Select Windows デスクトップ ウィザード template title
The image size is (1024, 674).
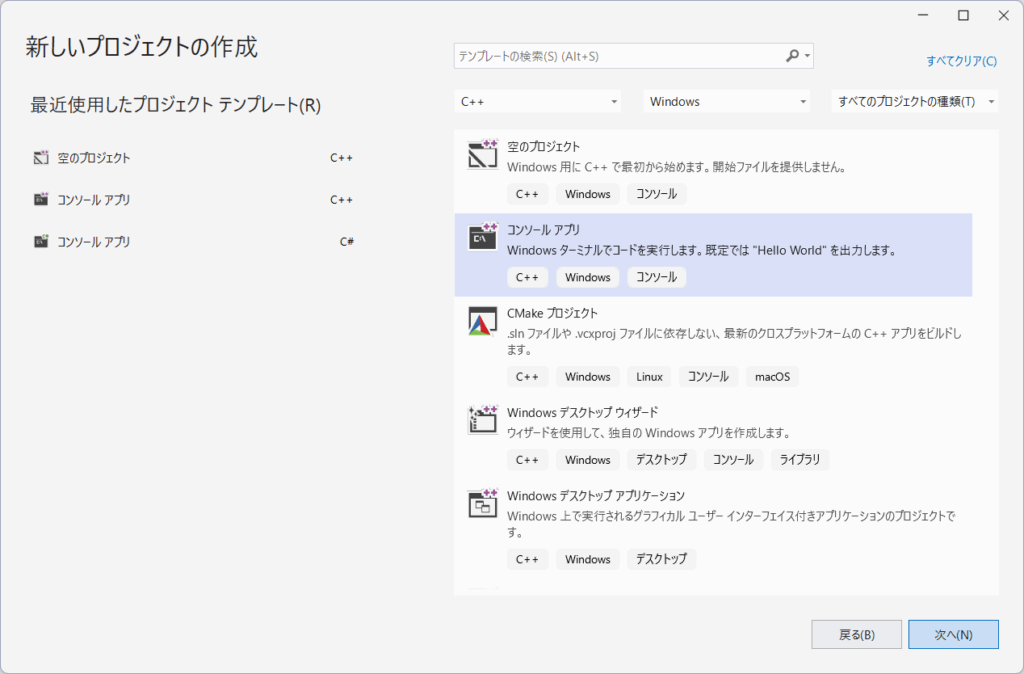[583, 412]
